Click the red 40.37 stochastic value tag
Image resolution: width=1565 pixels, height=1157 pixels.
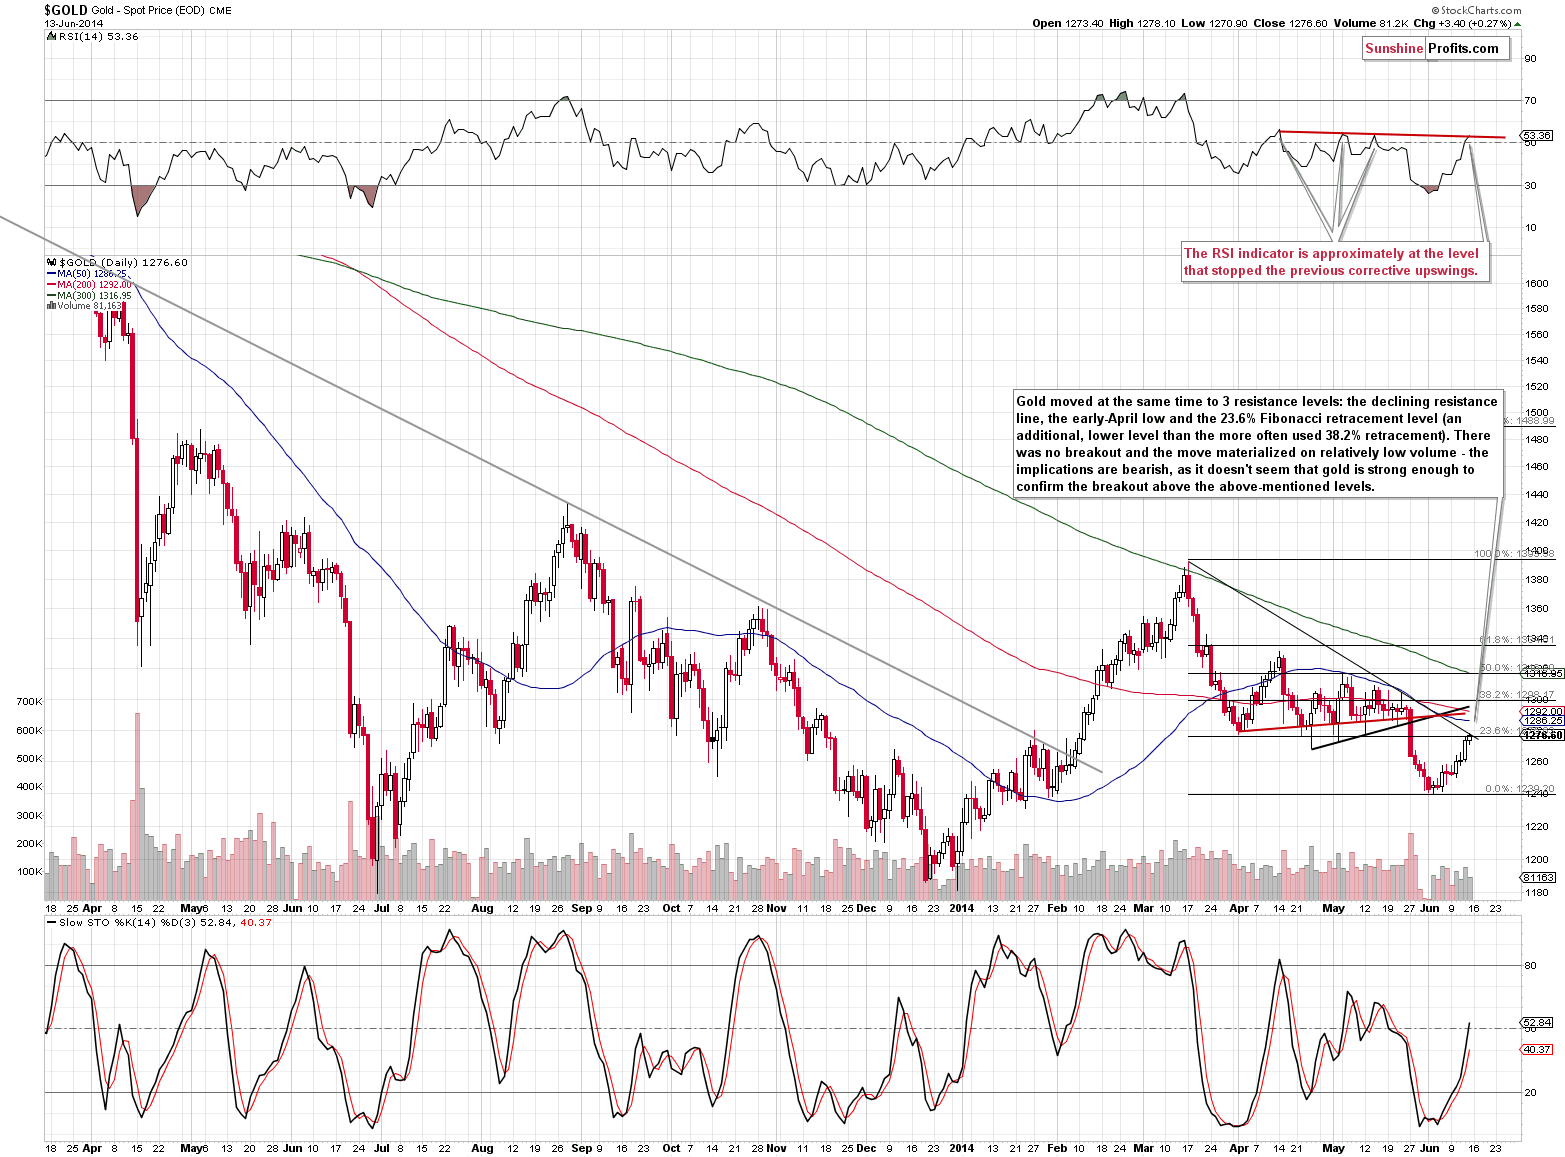point(1537,1049)
